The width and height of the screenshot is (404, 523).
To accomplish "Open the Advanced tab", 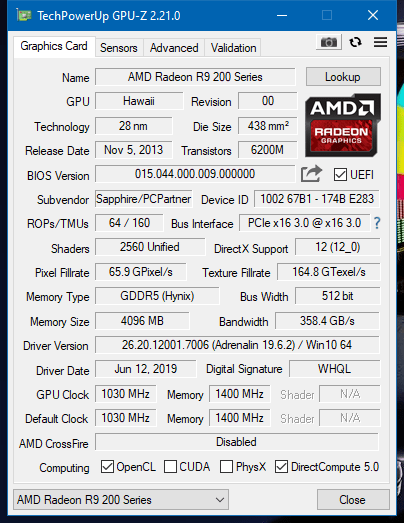I will 174,48.
